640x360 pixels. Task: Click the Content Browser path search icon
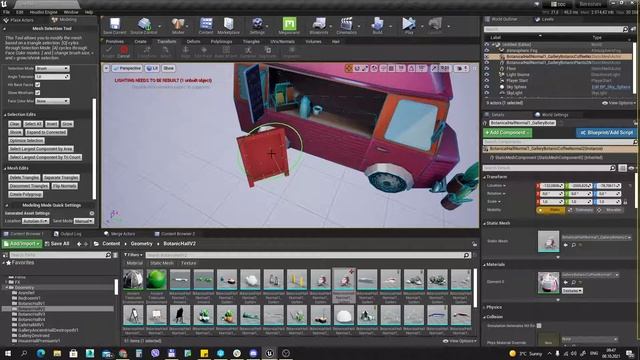click(108, 255)
